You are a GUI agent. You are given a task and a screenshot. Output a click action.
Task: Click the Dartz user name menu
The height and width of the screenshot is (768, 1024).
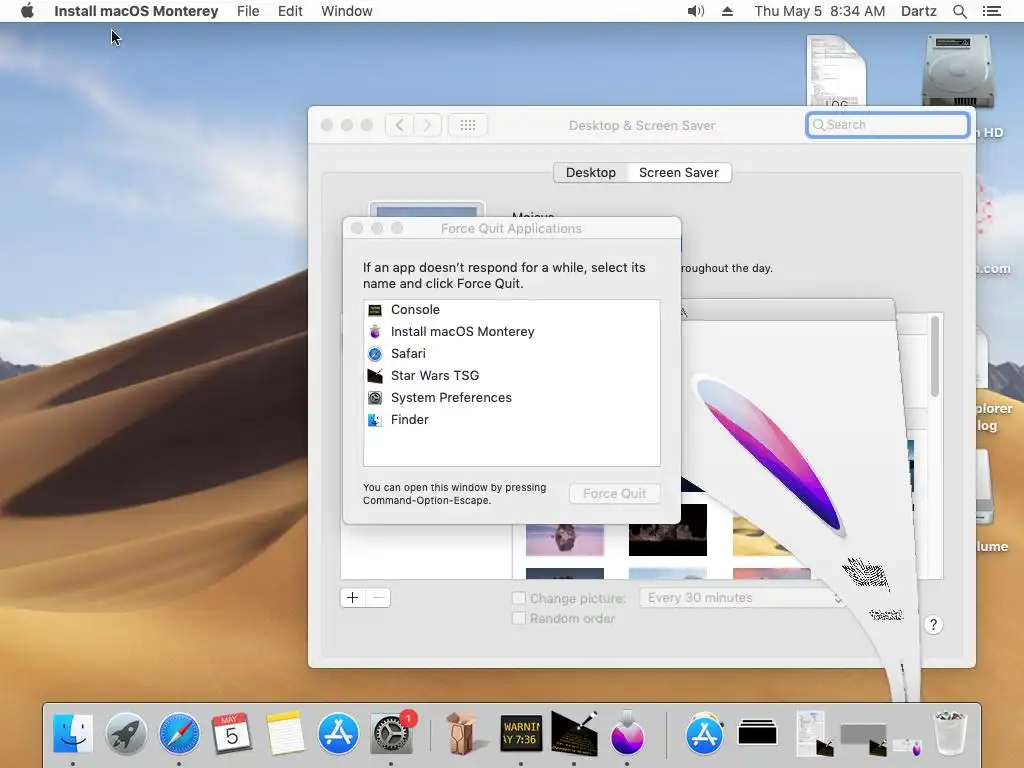tap(918, 11)
